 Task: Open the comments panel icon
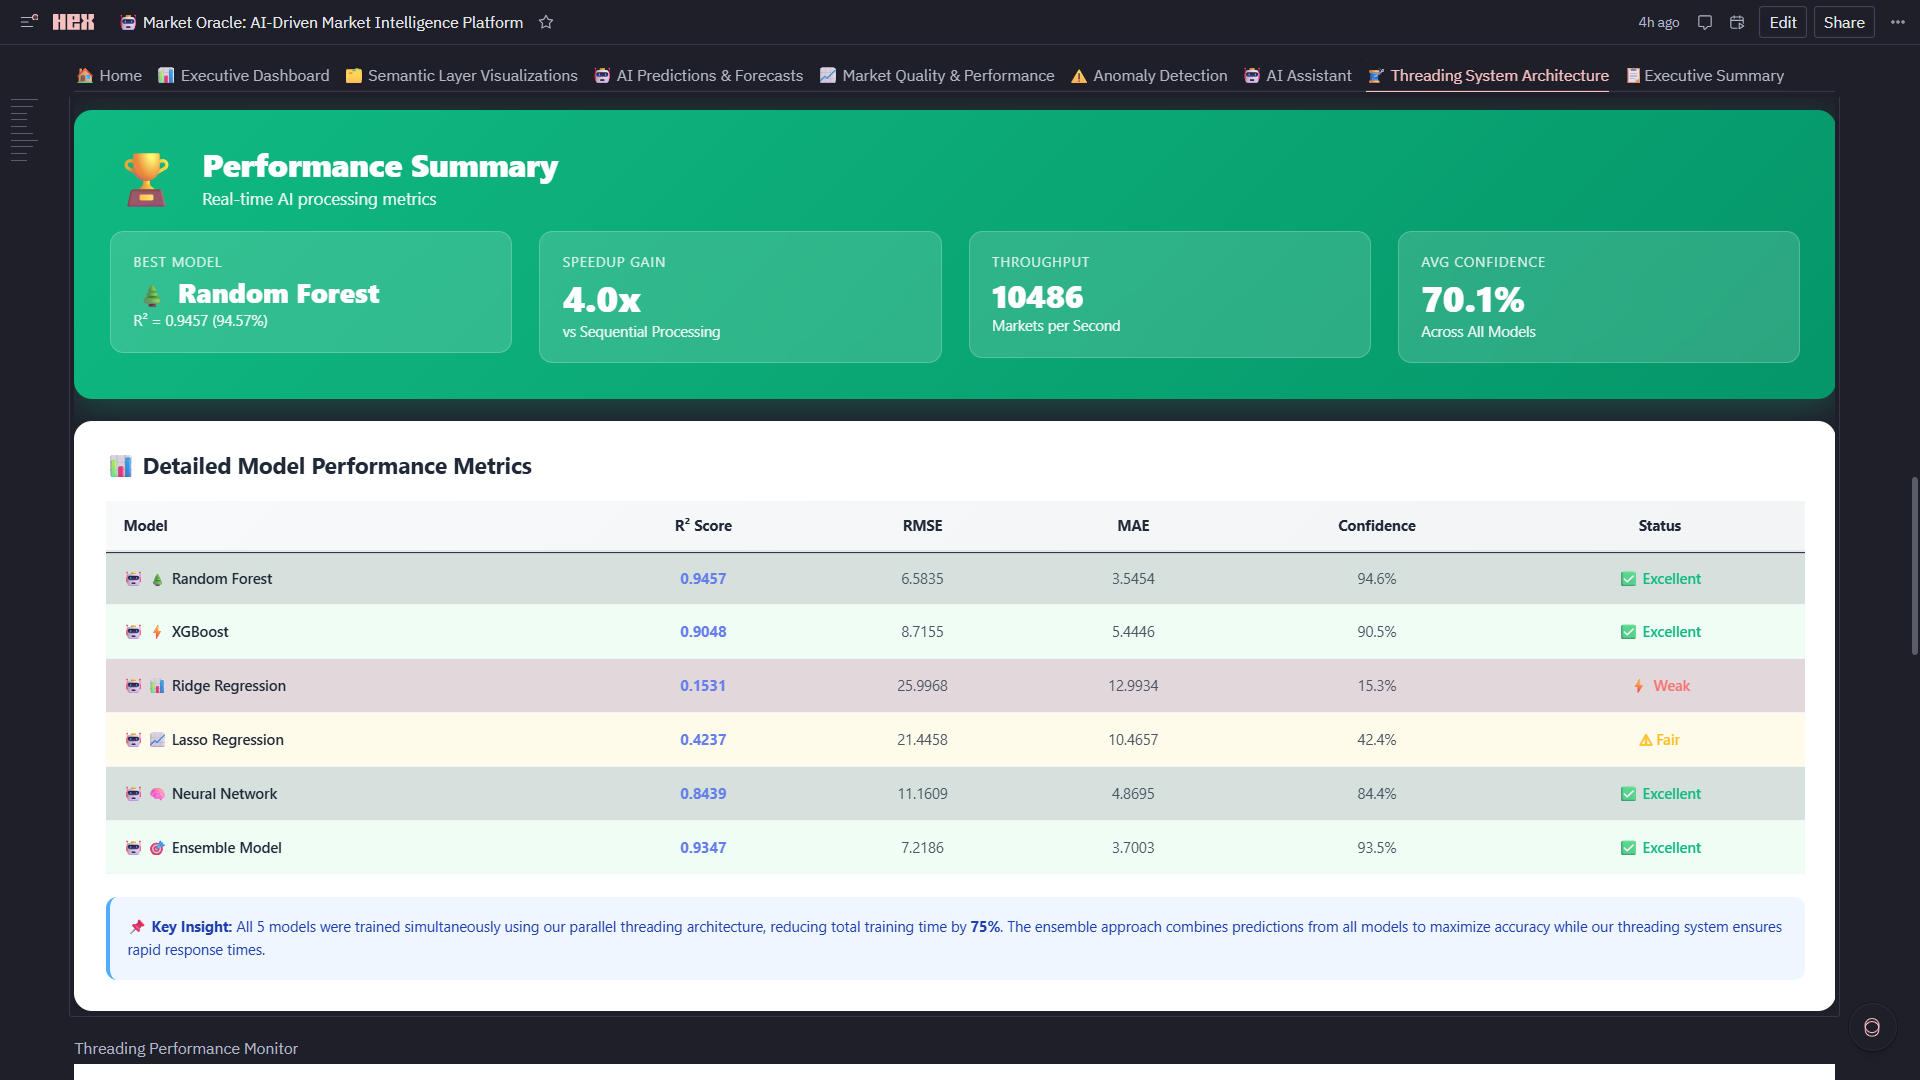point(1705,22)
